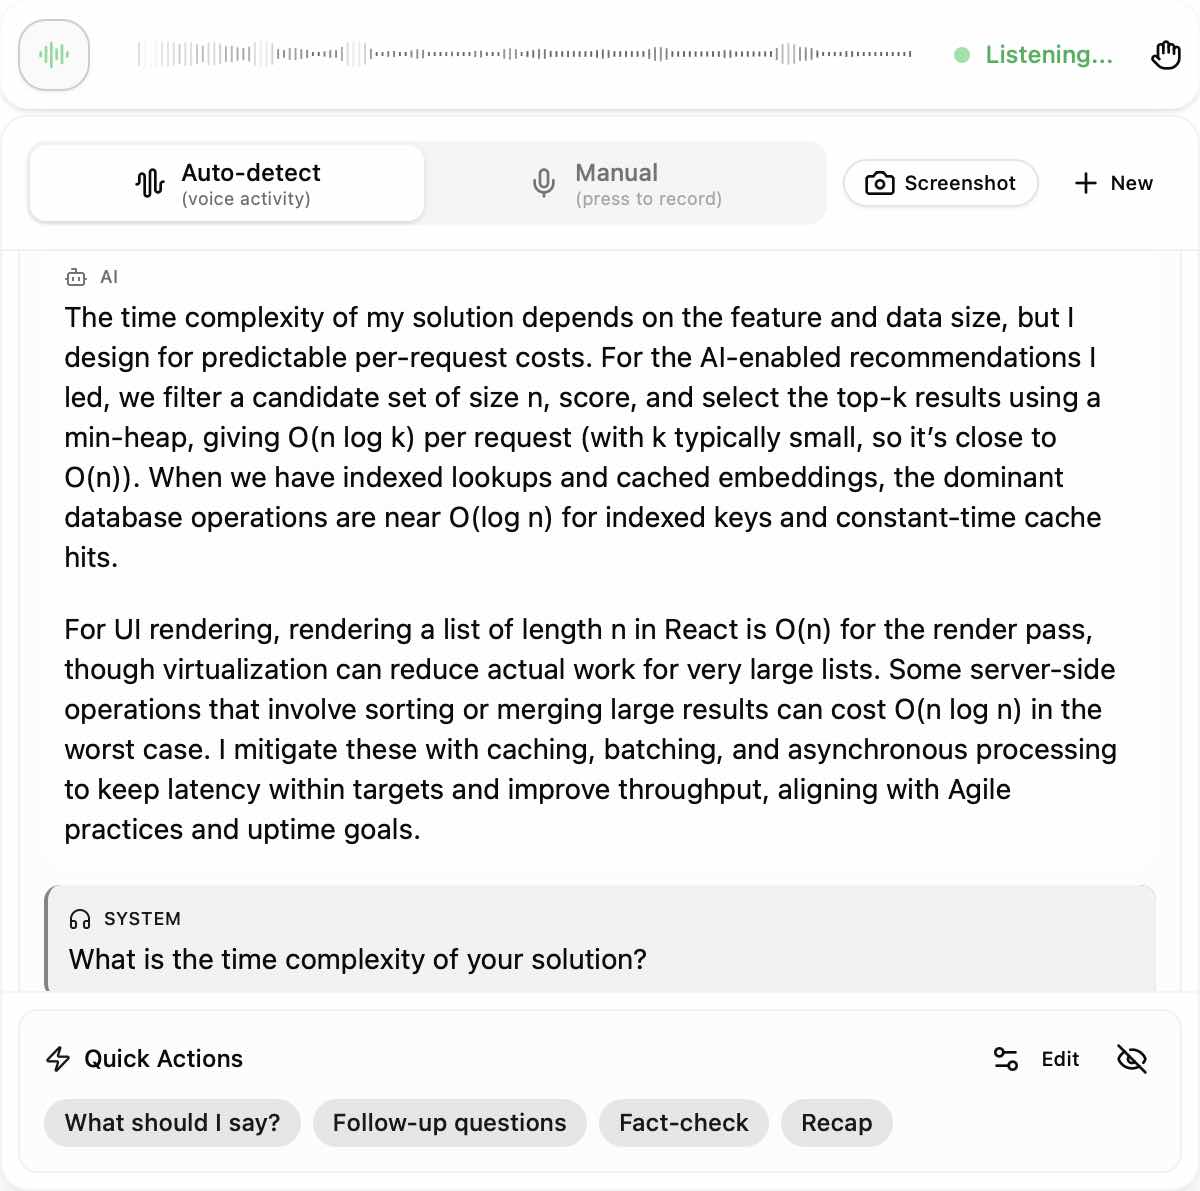Viewport: 1200px width, 1191px height.
Task: Click the AI robot icon above the response
Action: (x=76, y=277)
